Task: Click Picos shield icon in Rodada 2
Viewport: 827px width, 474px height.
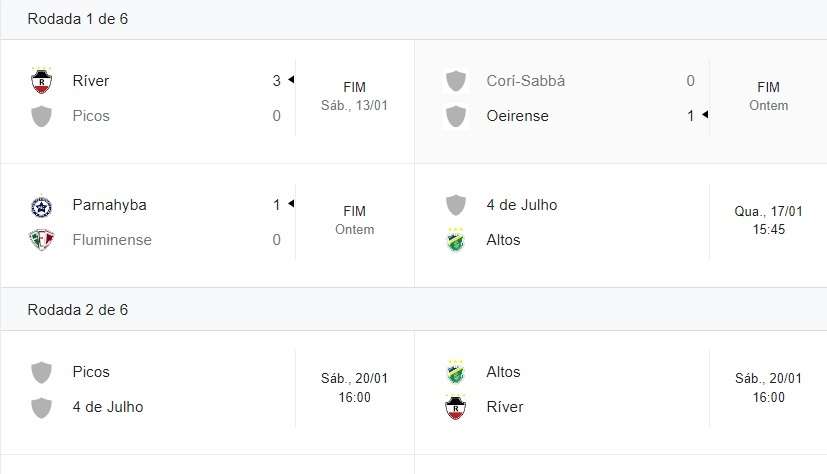Action: click(41, 372)
